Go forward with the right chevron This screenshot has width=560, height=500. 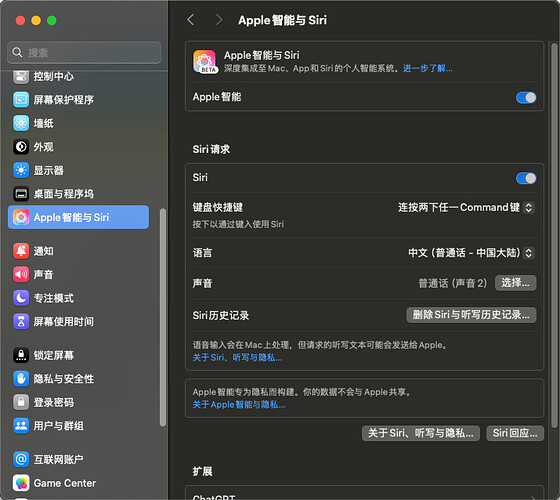(219, 20)
